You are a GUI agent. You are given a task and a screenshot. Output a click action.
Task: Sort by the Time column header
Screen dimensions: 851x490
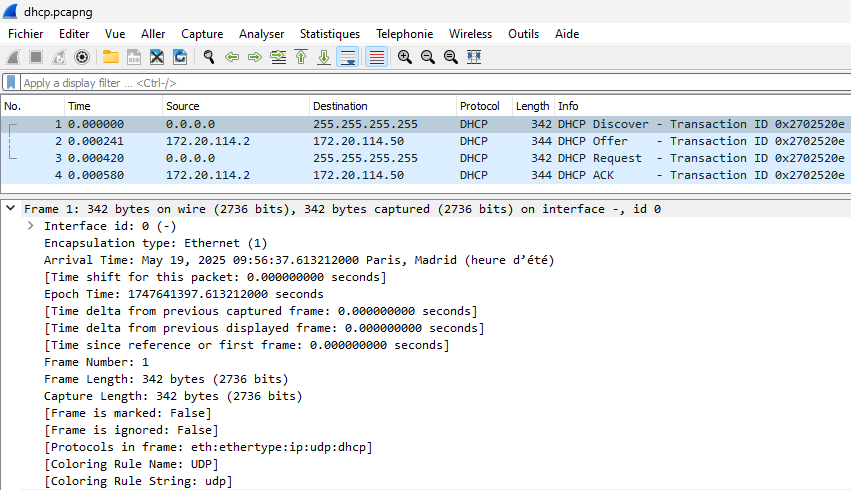113,106
